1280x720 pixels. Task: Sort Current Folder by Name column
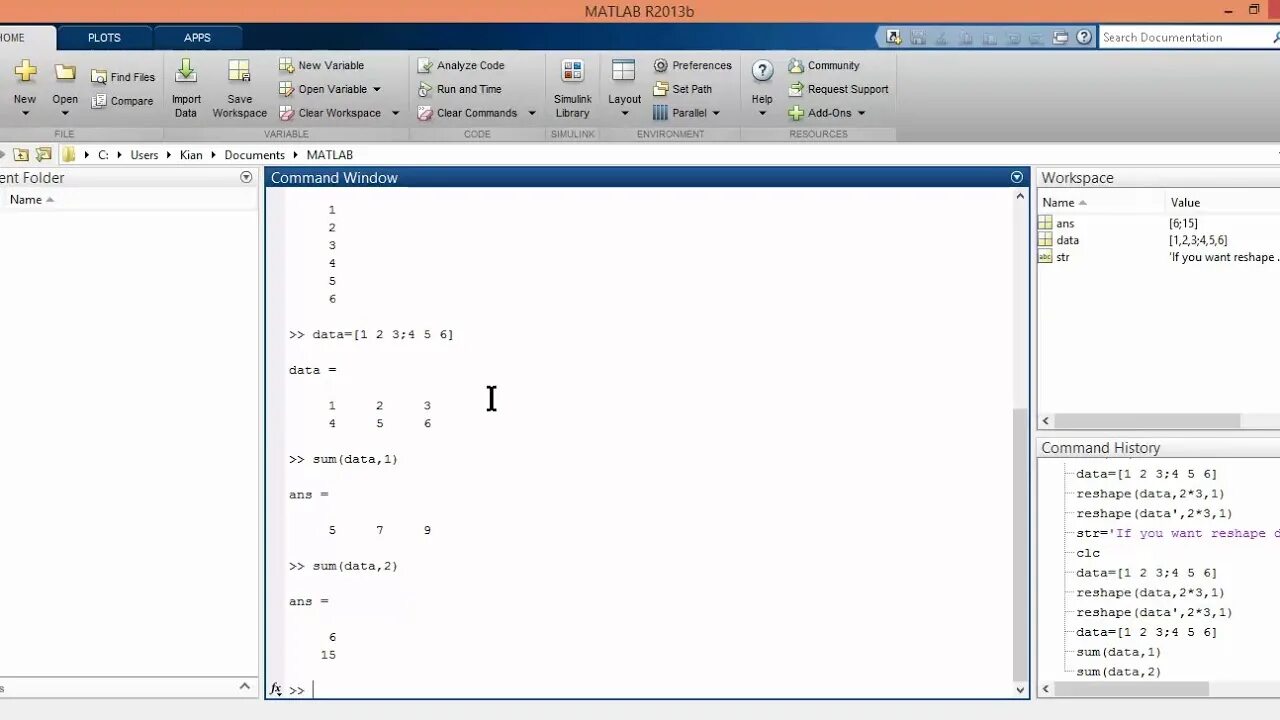(x=31, y=200)
